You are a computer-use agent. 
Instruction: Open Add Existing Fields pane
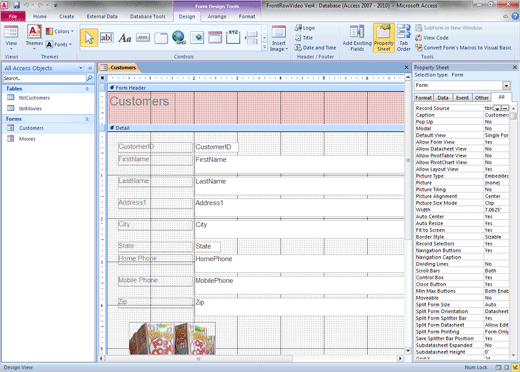[357, 38]
